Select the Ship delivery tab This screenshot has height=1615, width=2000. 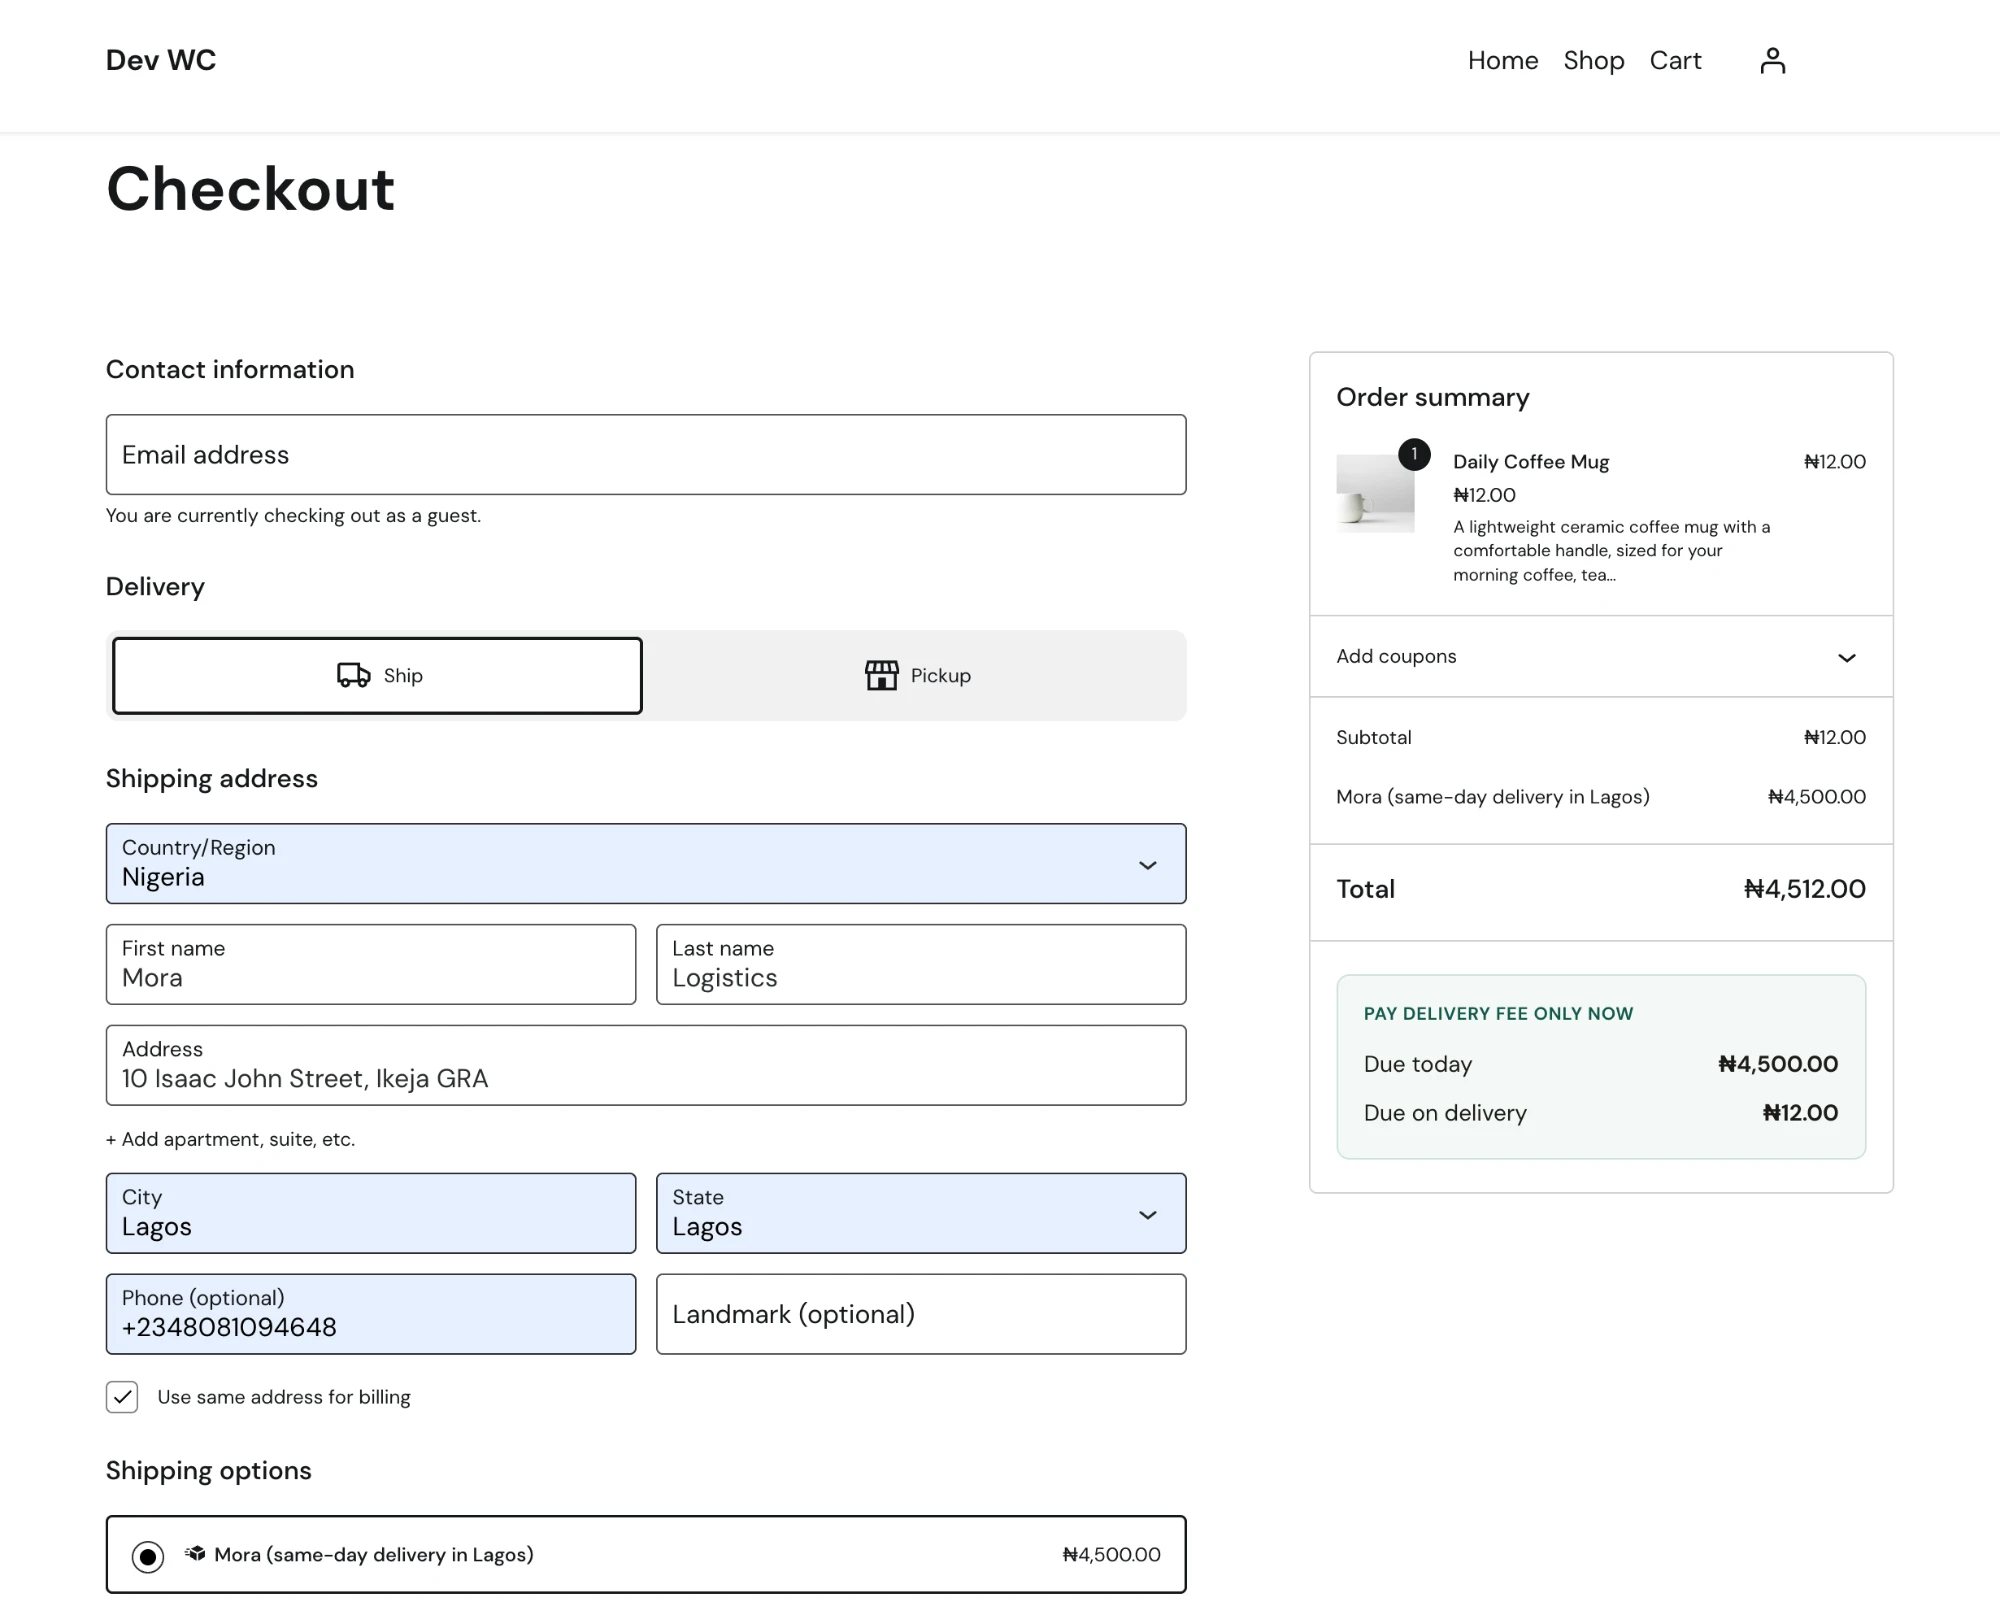(377, 675)
